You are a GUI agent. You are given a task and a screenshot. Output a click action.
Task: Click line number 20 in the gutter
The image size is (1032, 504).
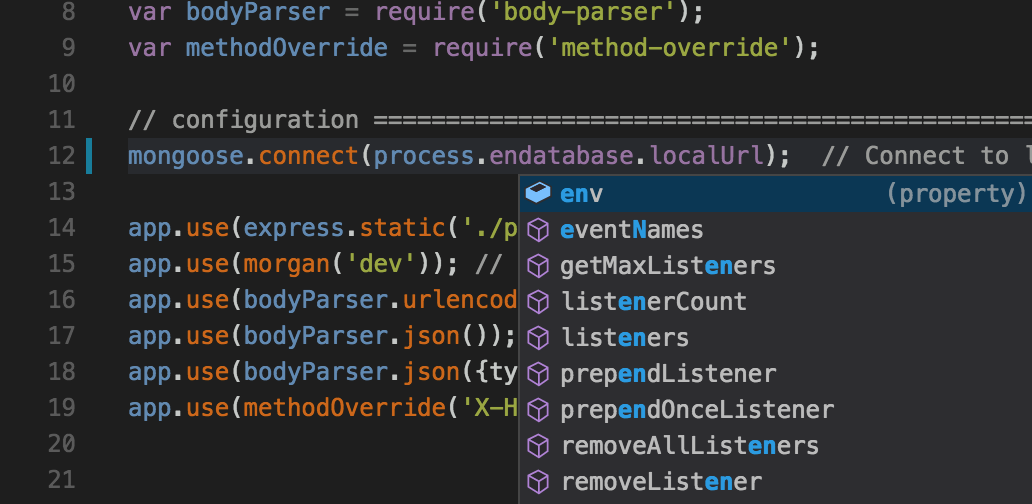click(61, 444)
